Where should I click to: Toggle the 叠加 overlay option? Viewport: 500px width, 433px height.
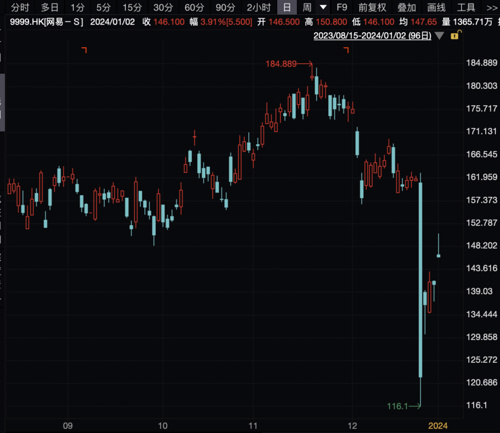coord(406,7)
